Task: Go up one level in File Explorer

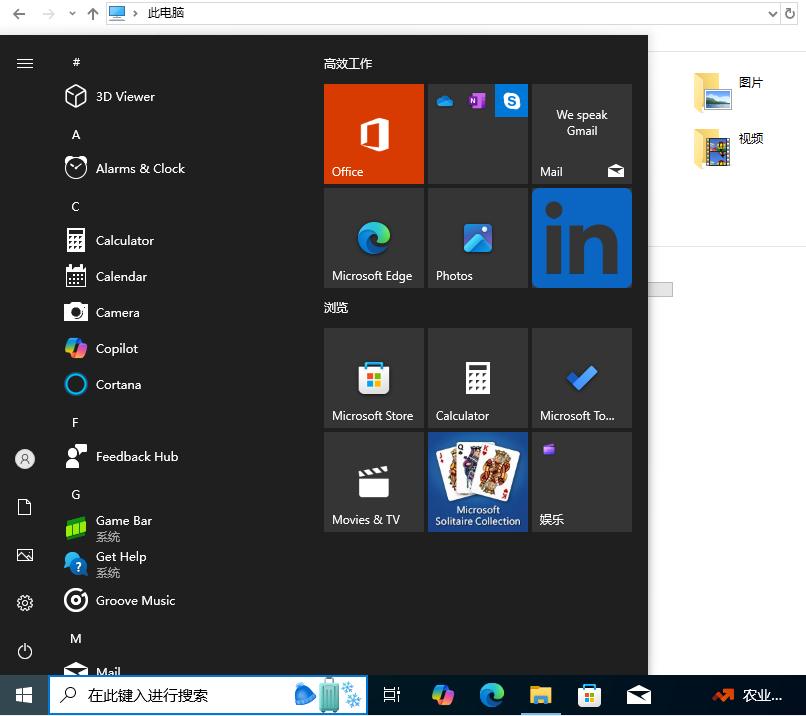Action: coord(93,14)
